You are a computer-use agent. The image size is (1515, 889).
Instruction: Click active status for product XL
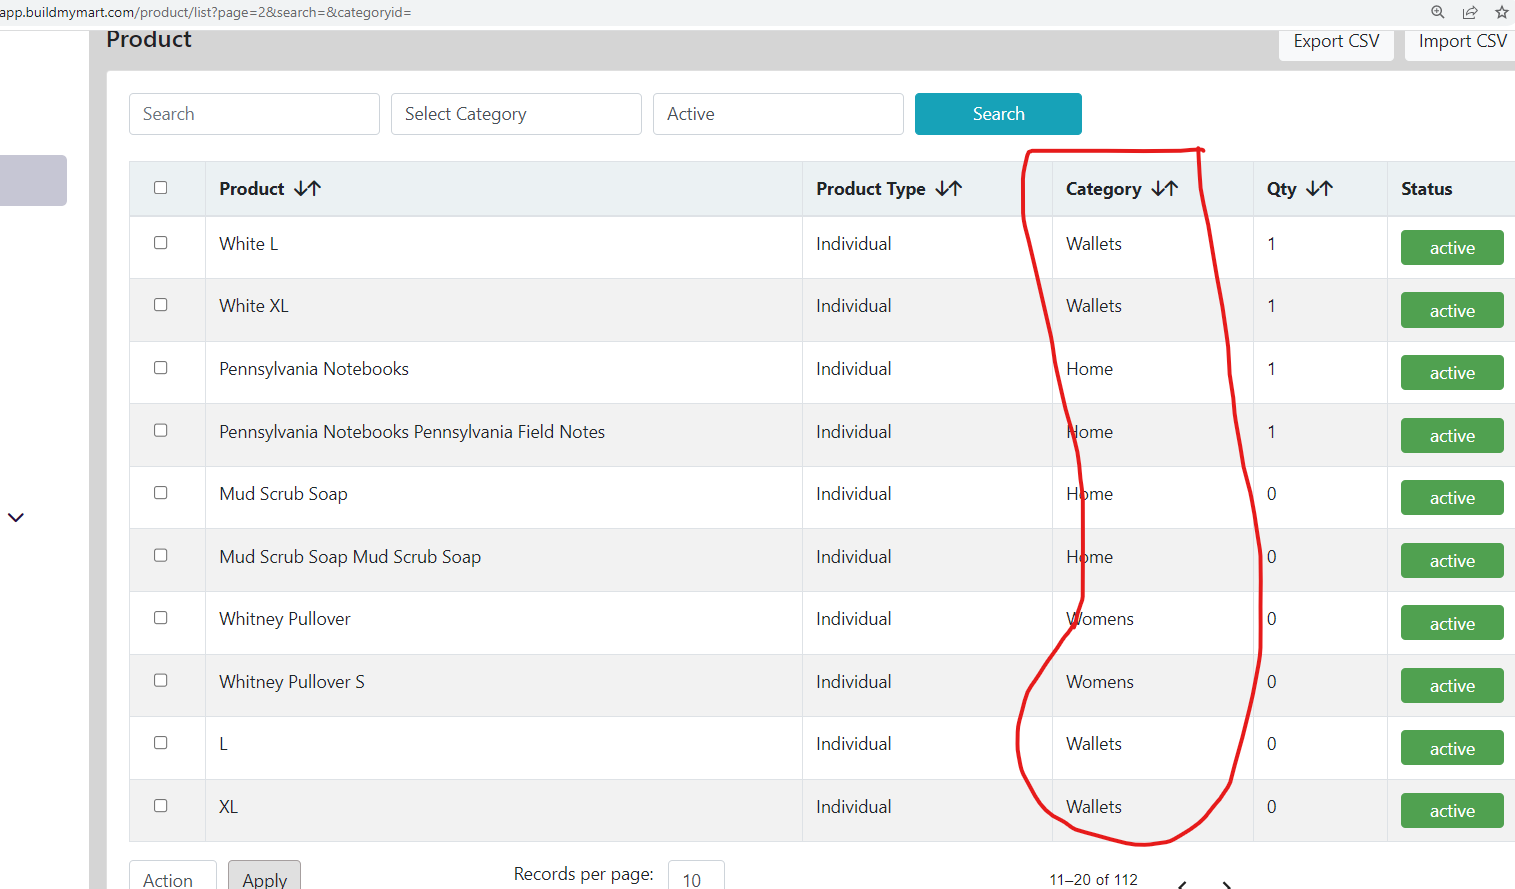(1452, 811)
